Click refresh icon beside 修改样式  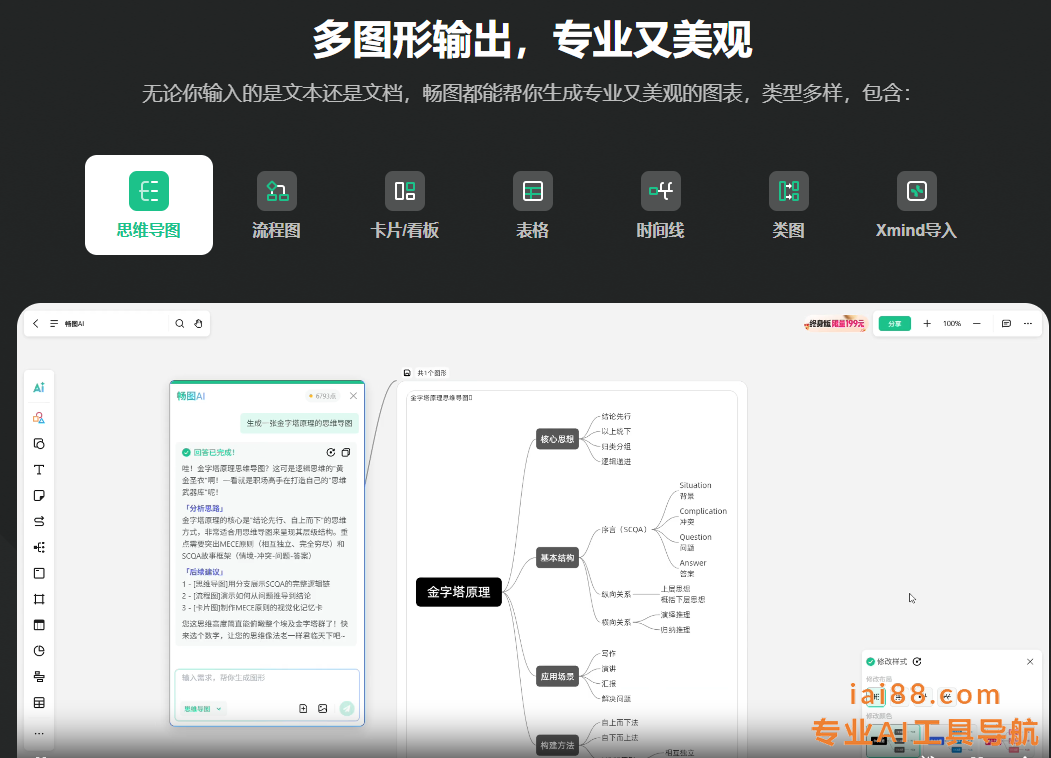tap(917, 661)
